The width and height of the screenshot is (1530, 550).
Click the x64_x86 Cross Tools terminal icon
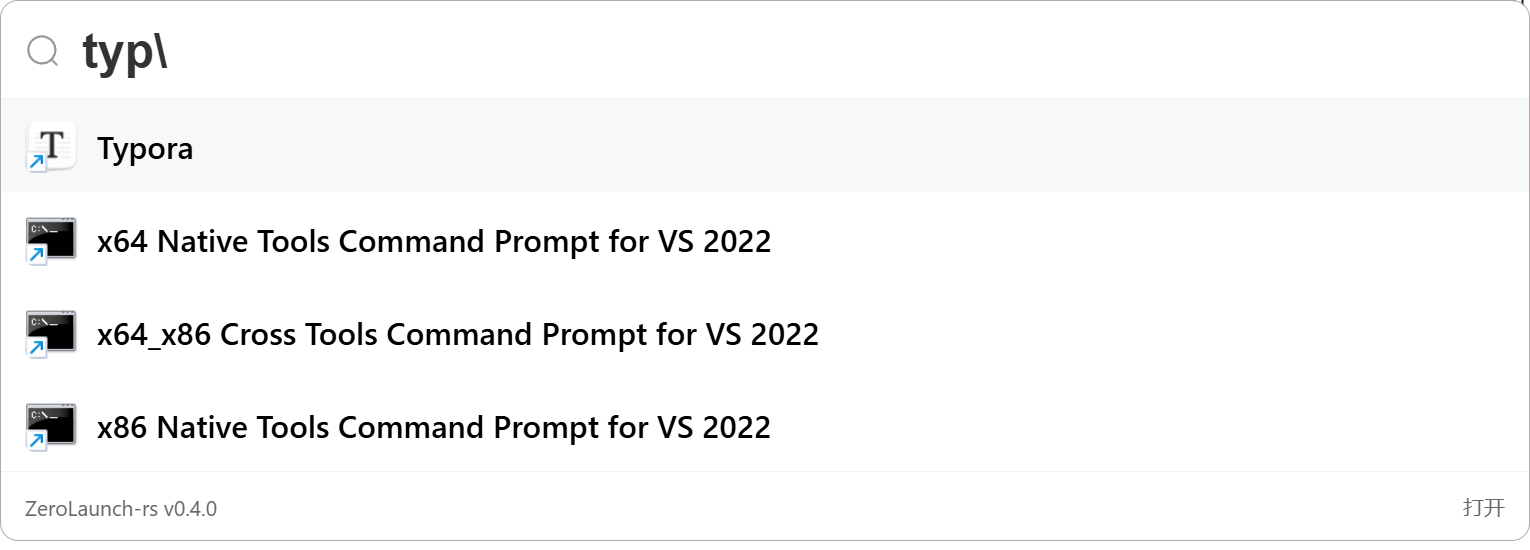(x=52, y=331)
